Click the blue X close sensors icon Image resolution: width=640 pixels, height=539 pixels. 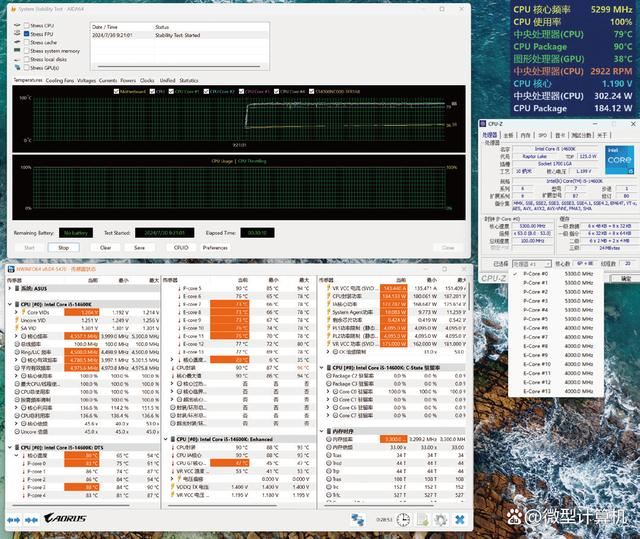coord(457,519)
